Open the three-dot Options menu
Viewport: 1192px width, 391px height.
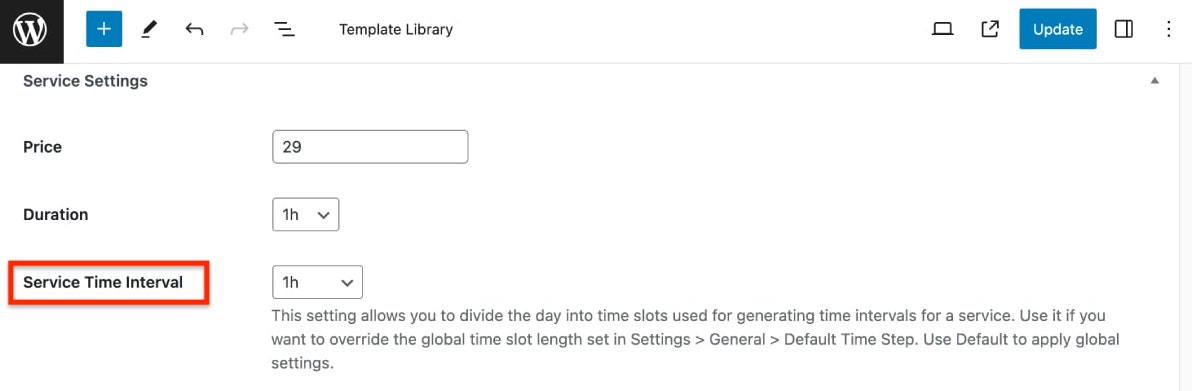point(1169,30)
